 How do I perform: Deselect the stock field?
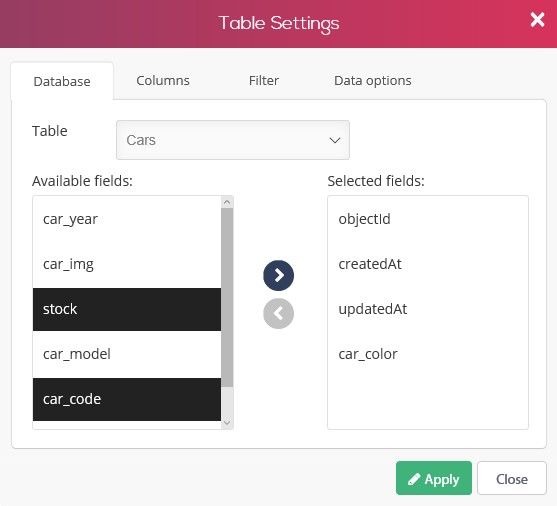(x=127, y=309)
